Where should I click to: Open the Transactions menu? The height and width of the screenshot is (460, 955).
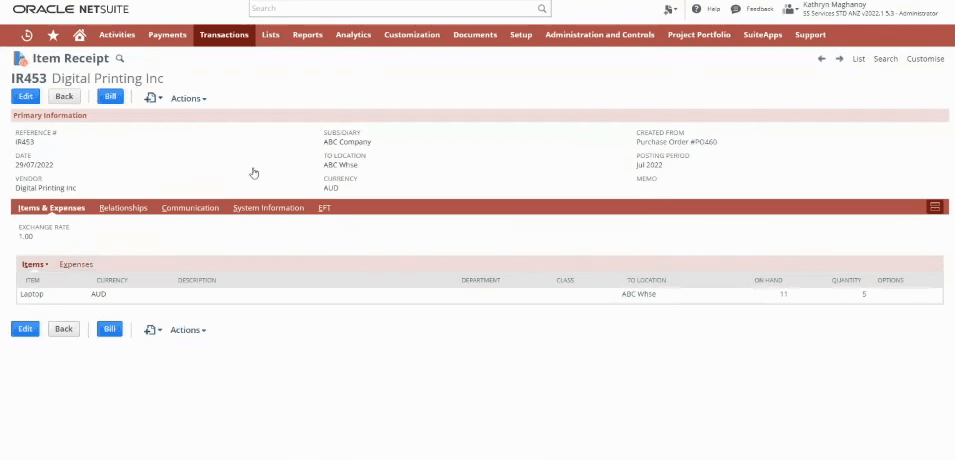coord(224,35)
